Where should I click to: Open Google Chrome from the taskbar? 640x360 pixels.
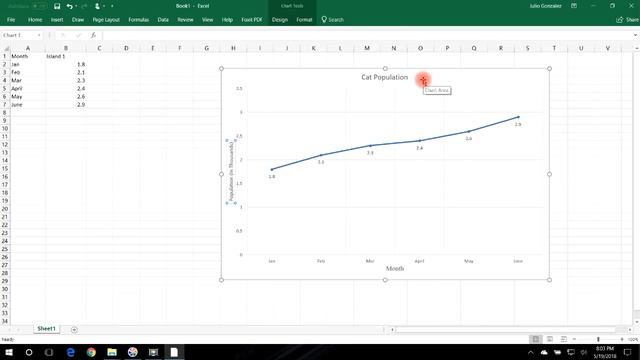point(91,352)
